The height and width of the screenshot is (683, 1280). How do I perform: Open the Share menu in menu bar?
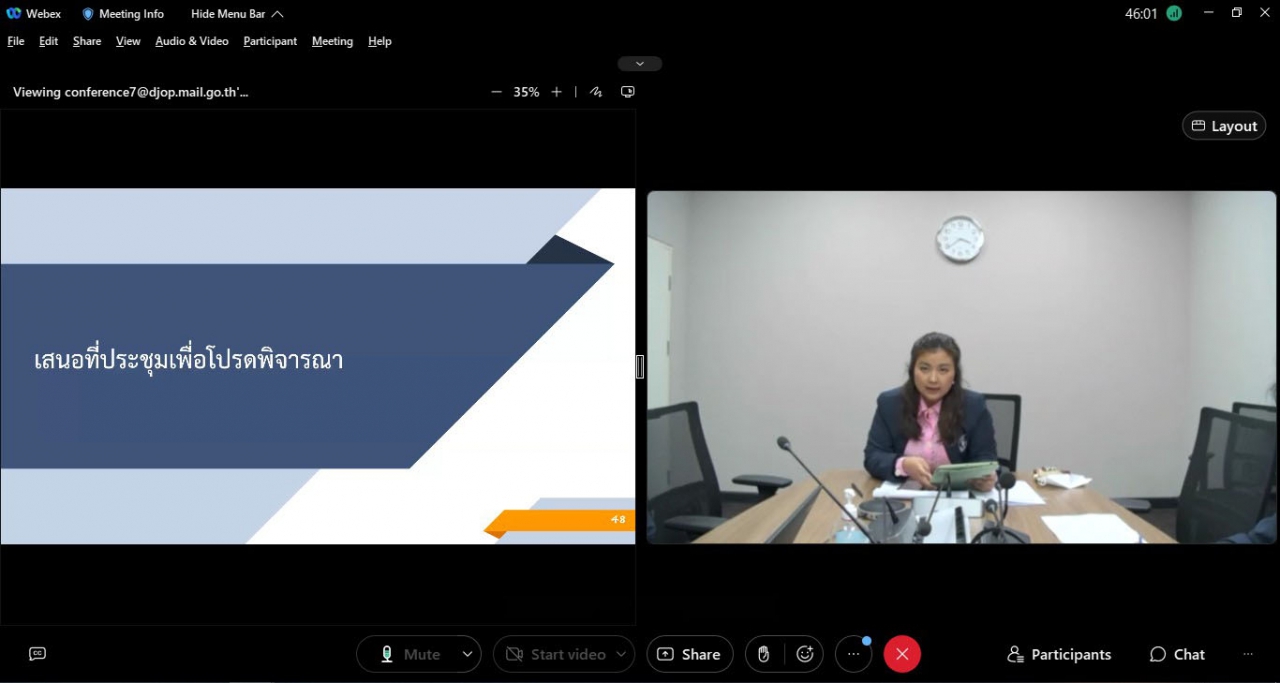[x=87, y=41]
